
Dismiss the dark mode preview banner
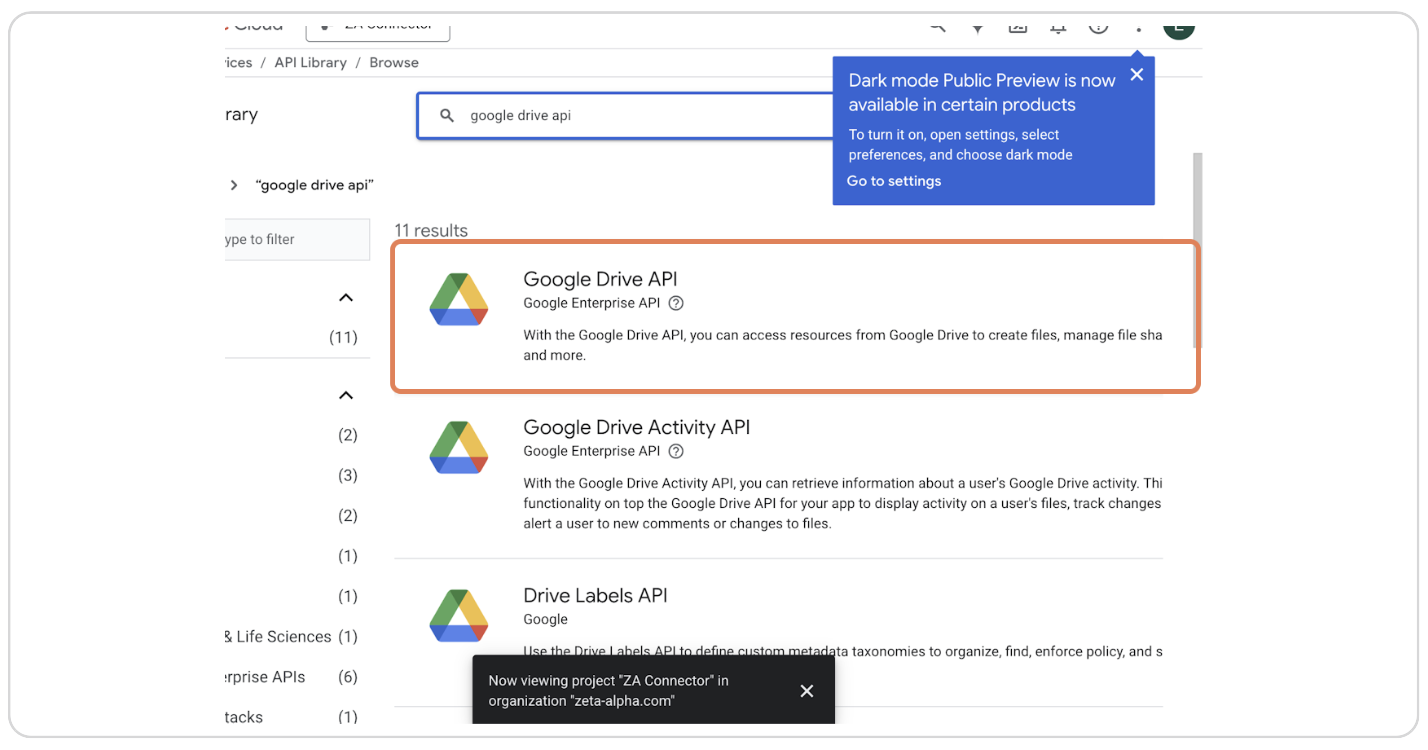pos(1136,74)
